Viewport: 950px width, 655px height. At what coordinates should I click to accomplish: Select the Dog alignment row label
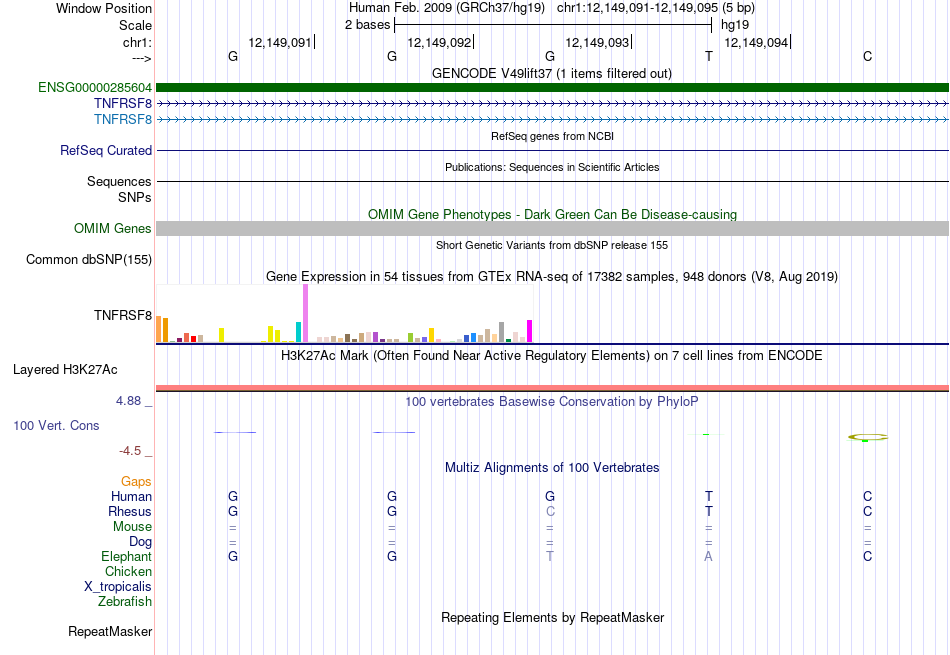140,541
